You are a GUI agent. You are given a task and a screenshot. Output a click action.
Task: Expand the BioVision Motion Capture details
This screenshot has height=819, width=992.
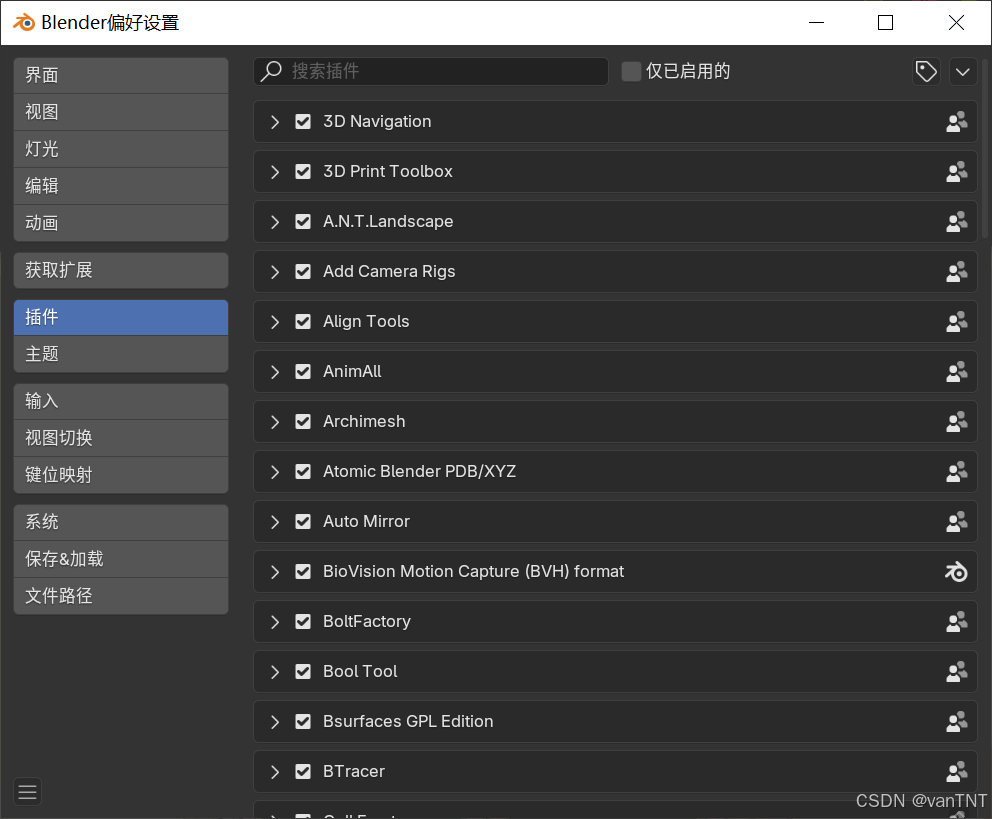point(275,572)
